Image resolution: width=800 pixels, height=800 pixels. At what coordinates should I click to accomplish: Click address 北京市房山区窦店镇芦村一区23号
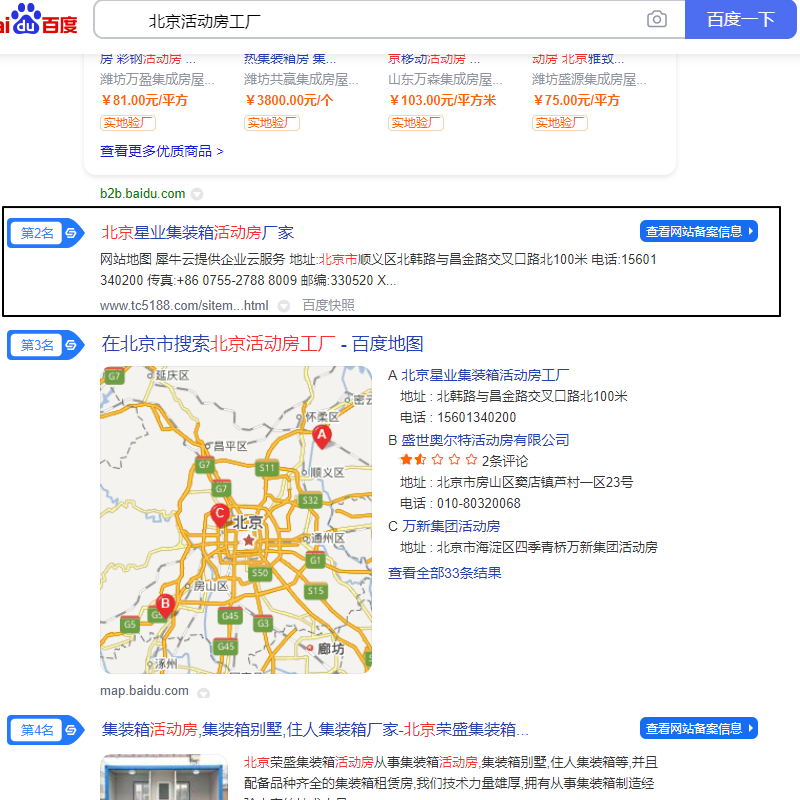tap(535, 482)
